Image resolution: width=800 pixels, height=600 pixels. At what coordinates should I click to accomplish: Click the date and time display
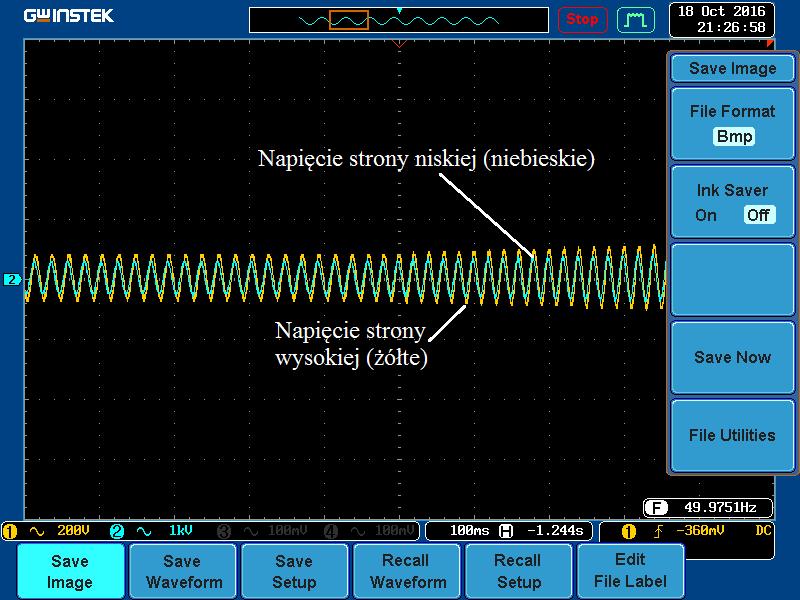click(721, 19)
